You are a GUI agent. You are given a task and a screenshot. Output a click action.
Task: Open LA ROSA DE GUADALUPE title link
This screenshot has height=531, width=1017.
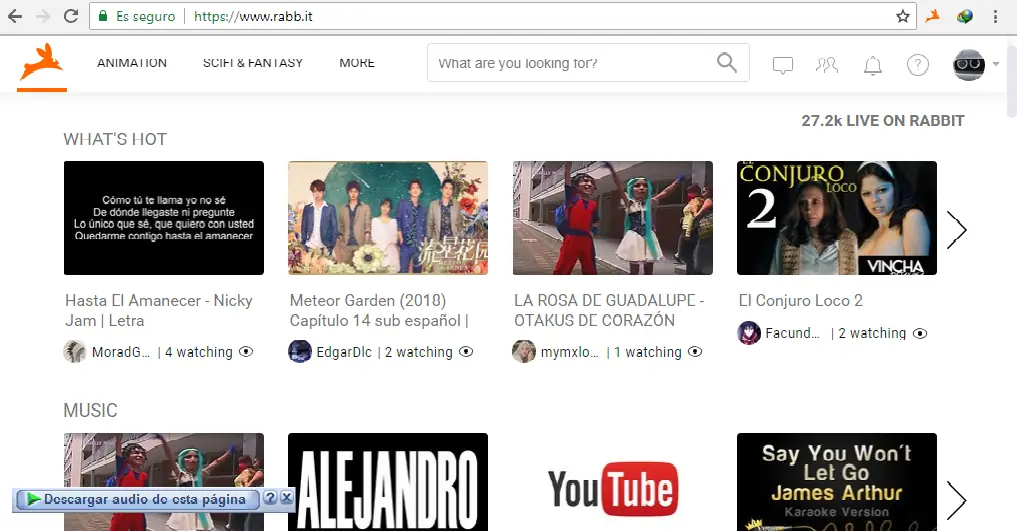tap(609, 311)
